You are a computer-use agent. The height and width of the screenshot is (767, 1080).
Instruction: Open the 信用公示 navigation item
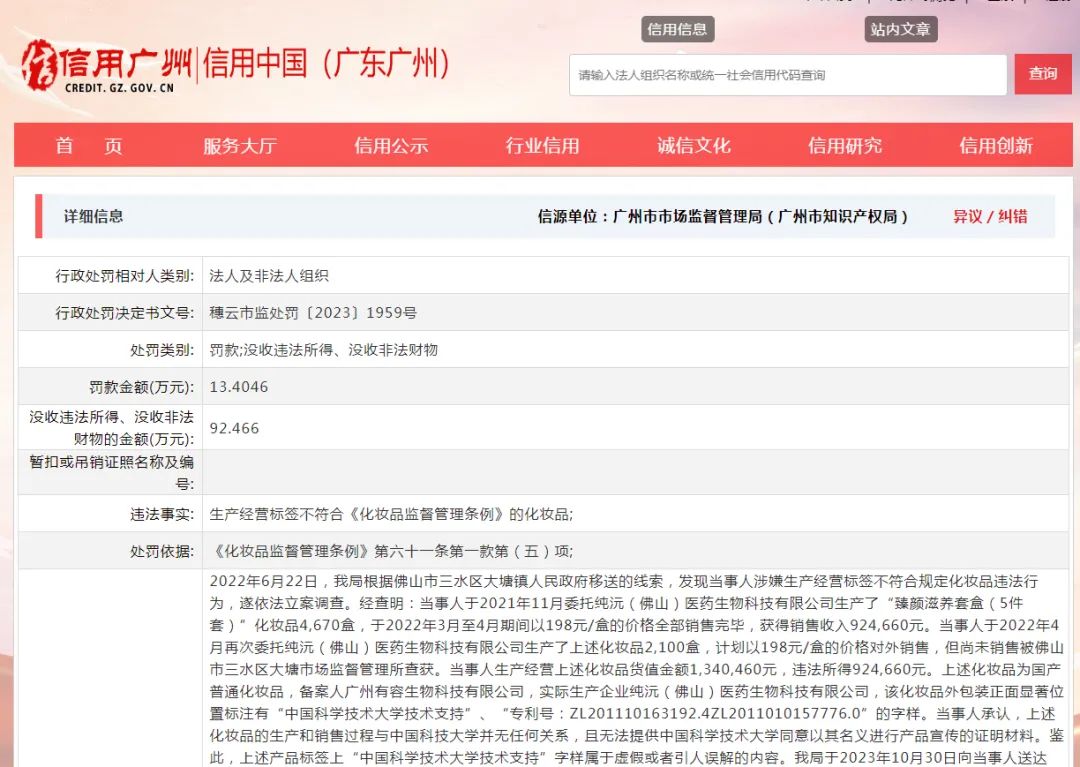coord(390,146)
